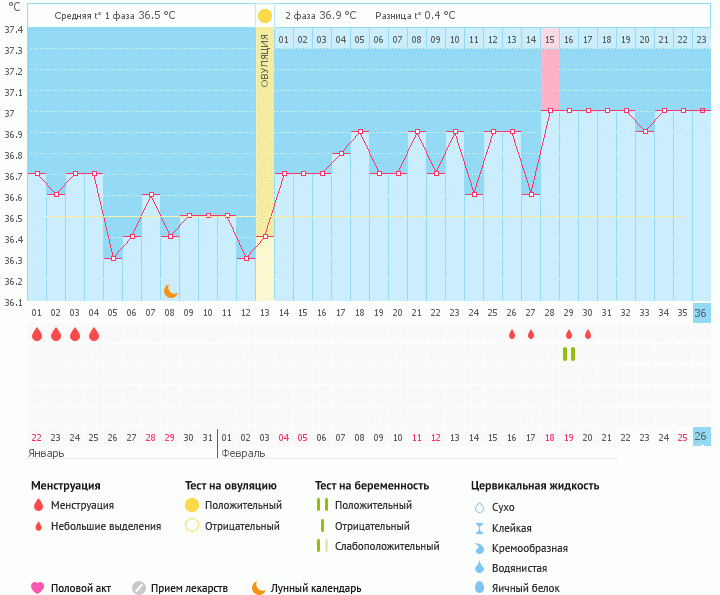Image resolution: width=720 pixels, height=595 pixels.
Task: Click the dry cervical fluid legend icon
Action: pyautogui.click(x=479, y=507)
